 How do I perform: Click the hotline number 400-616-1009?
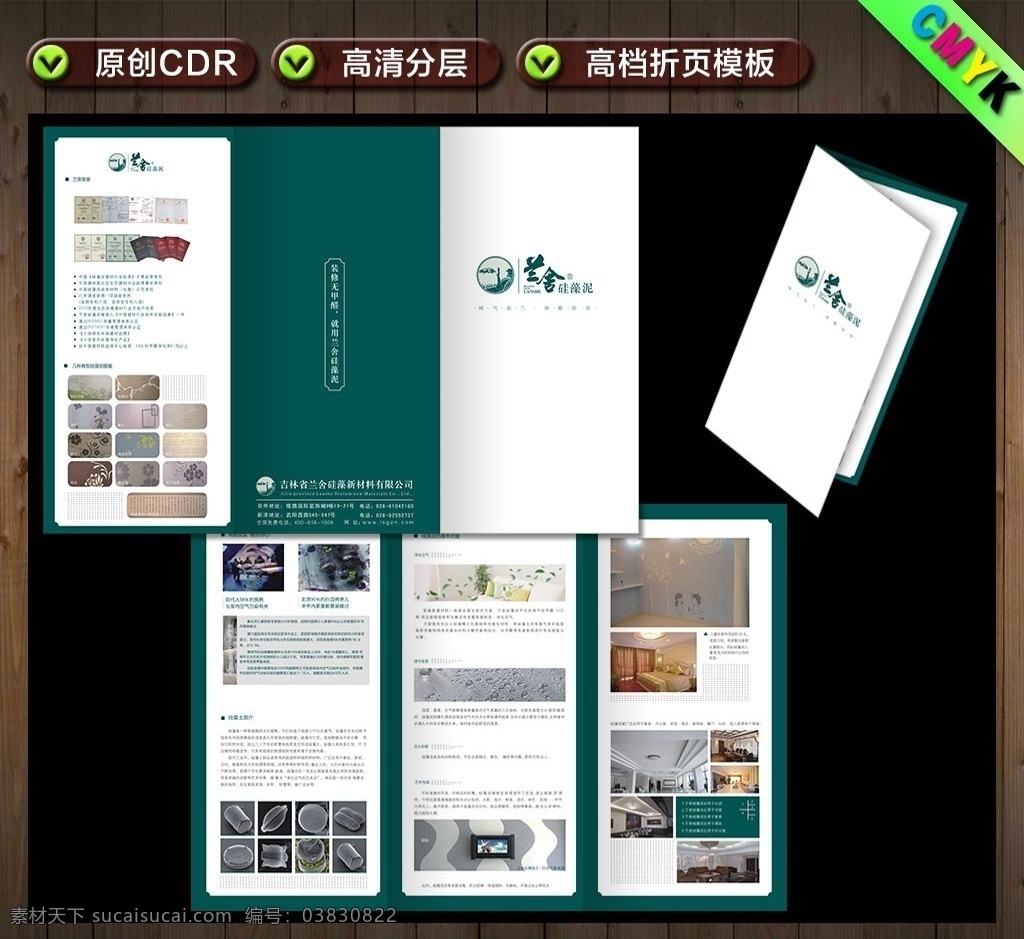pyautogui.click(x=313, y=522)
